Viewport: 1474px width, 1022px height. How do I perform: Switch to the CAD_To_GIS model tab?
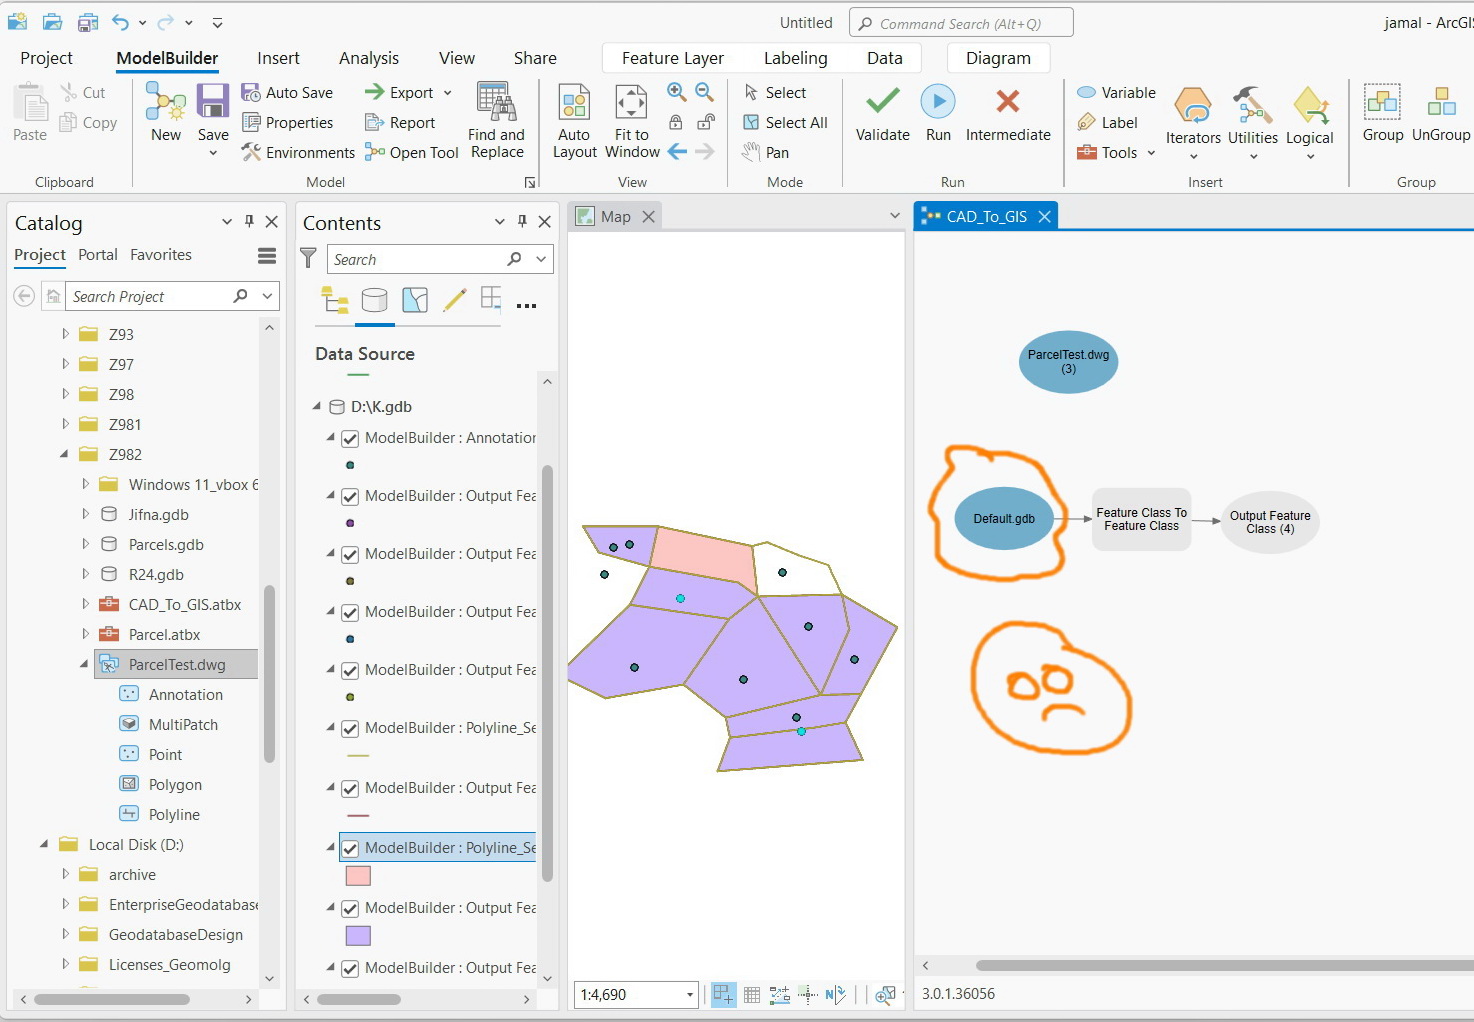[x=984, y=215]
